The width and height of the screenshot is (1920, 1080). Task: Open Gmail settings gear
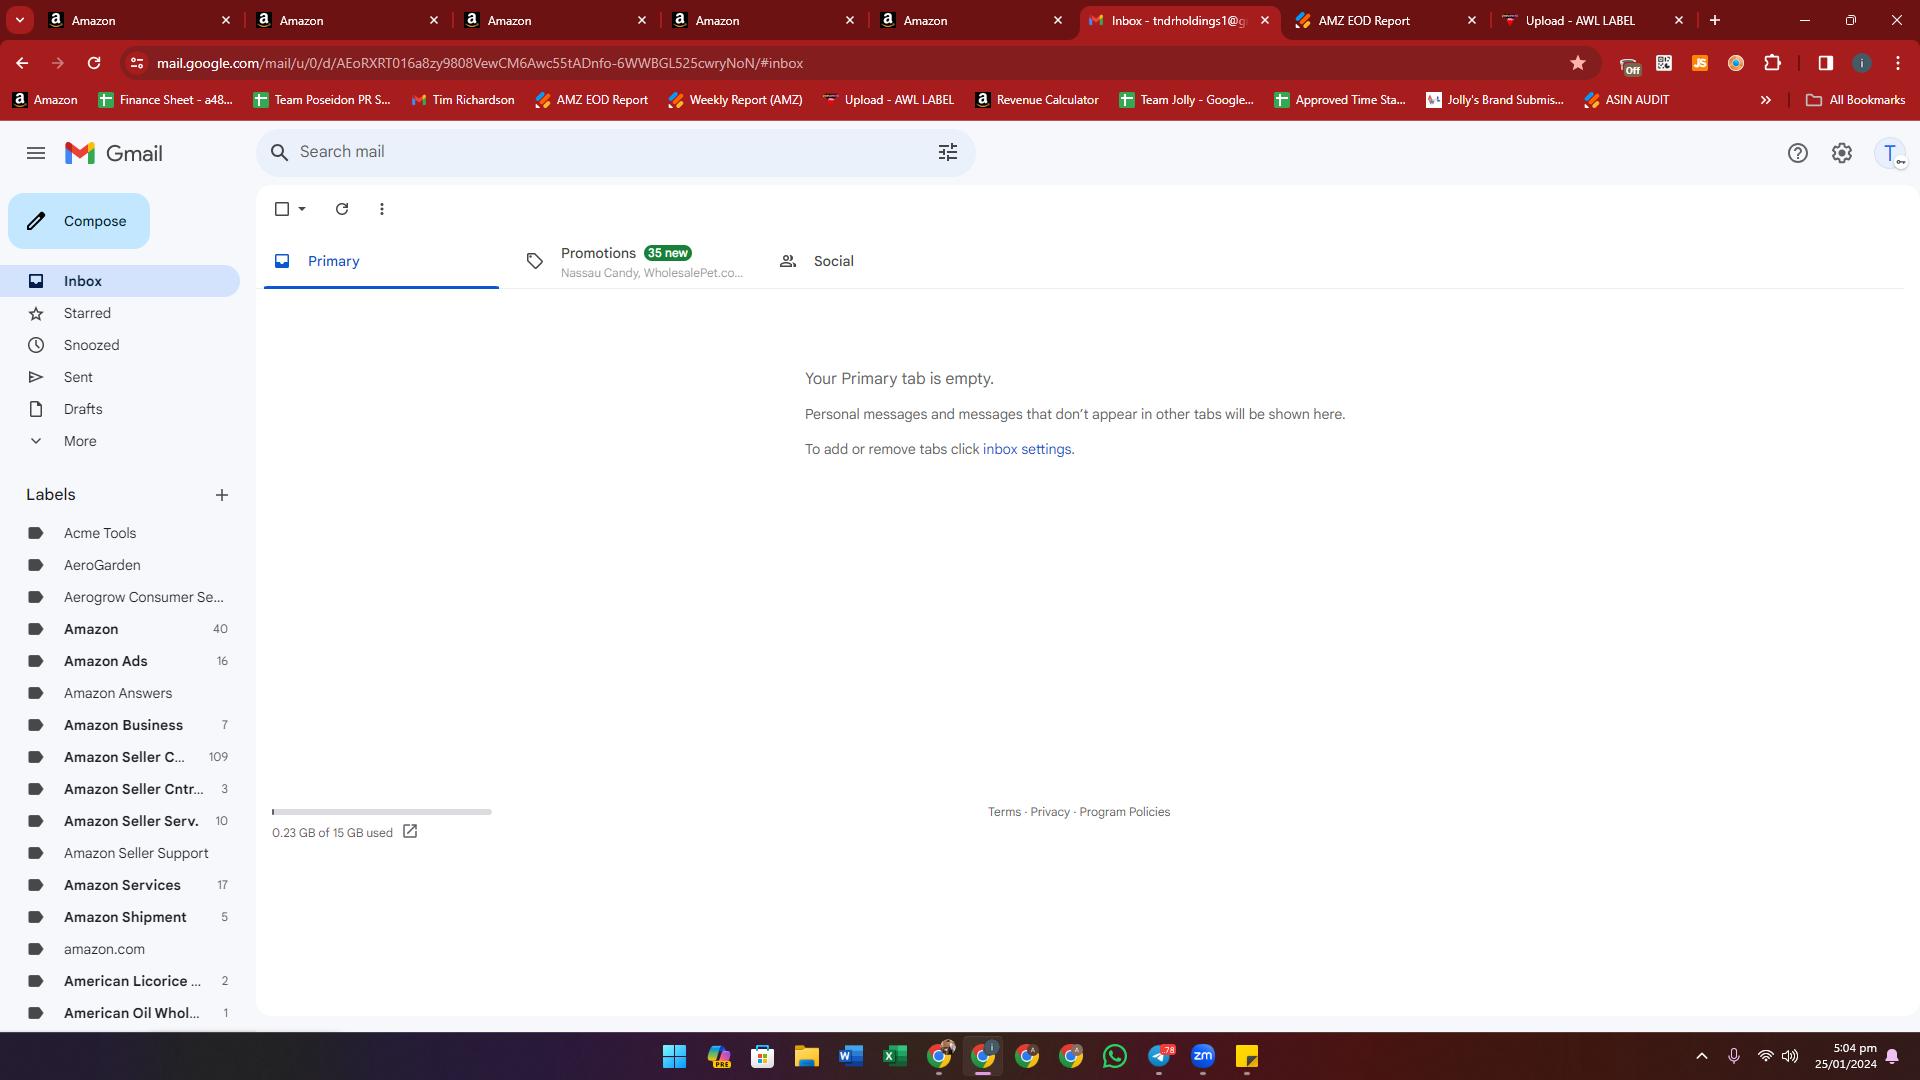point(1841,153)
